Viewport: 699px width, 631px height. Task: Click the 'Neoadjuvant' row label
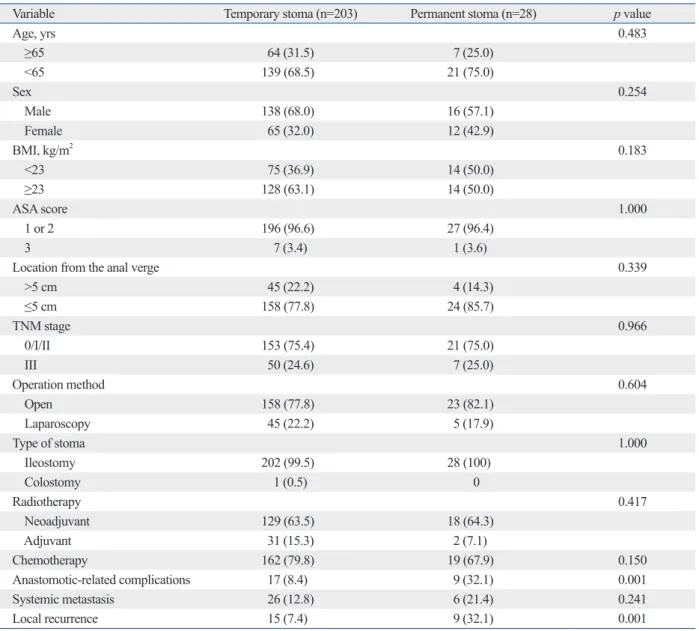pos(57,521)
